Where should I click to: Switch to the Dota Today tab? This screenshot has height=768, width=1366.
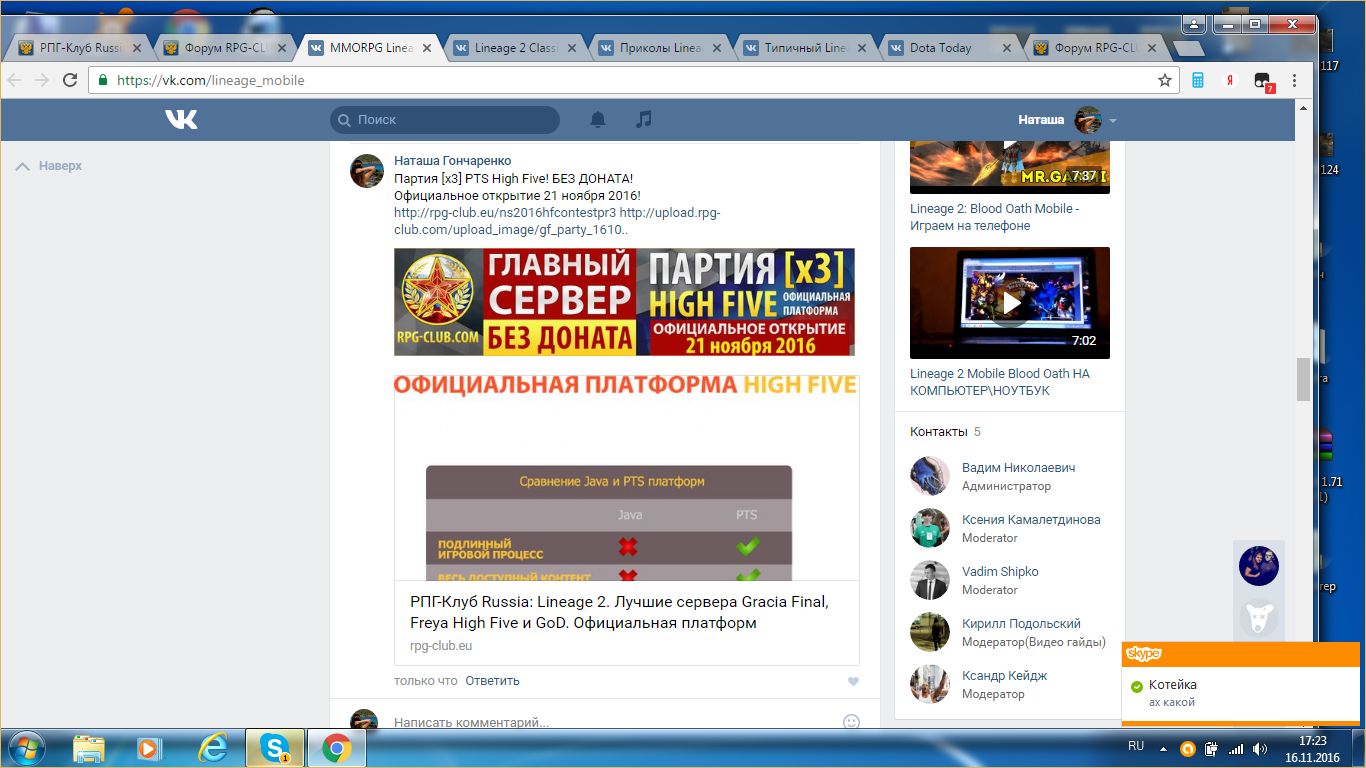point(950,48)
